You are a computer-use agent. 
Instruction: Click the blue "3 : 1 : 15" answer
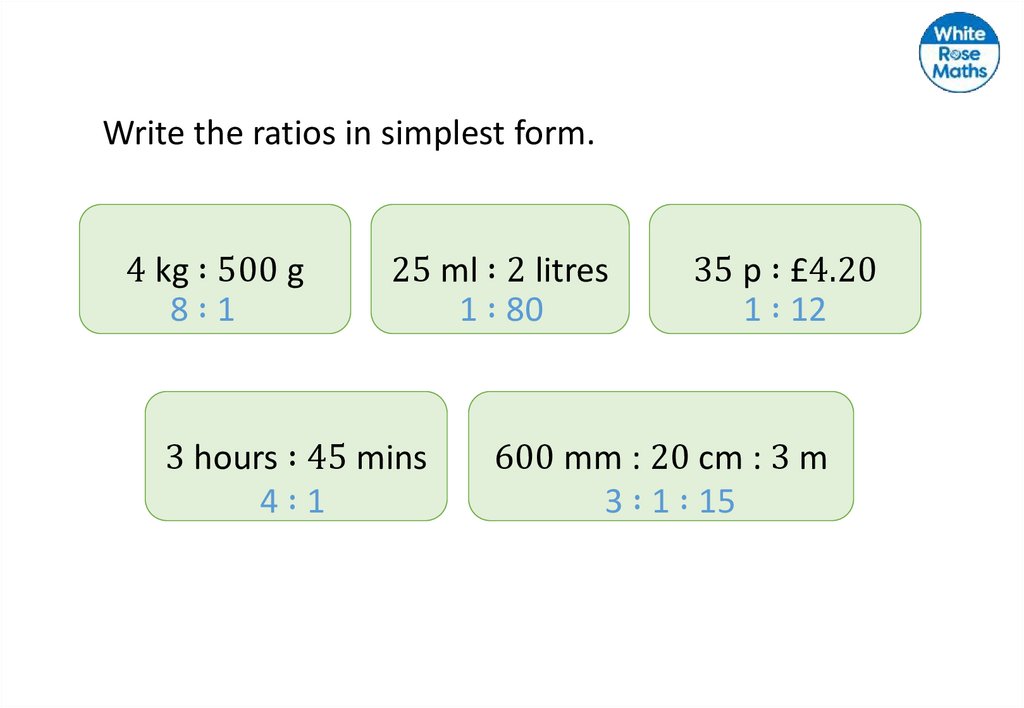669,501
